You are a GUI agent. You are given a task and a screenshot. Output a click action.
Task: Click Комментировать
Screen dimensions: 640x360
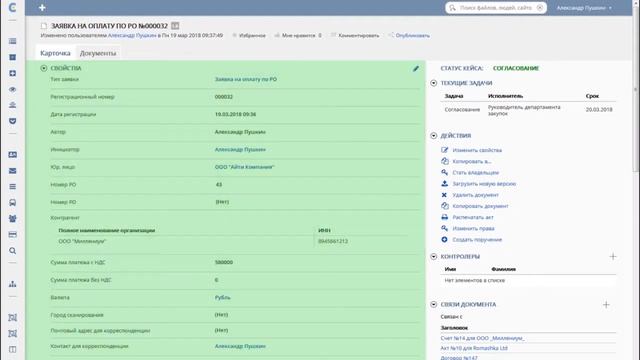[x=355, y=36]
